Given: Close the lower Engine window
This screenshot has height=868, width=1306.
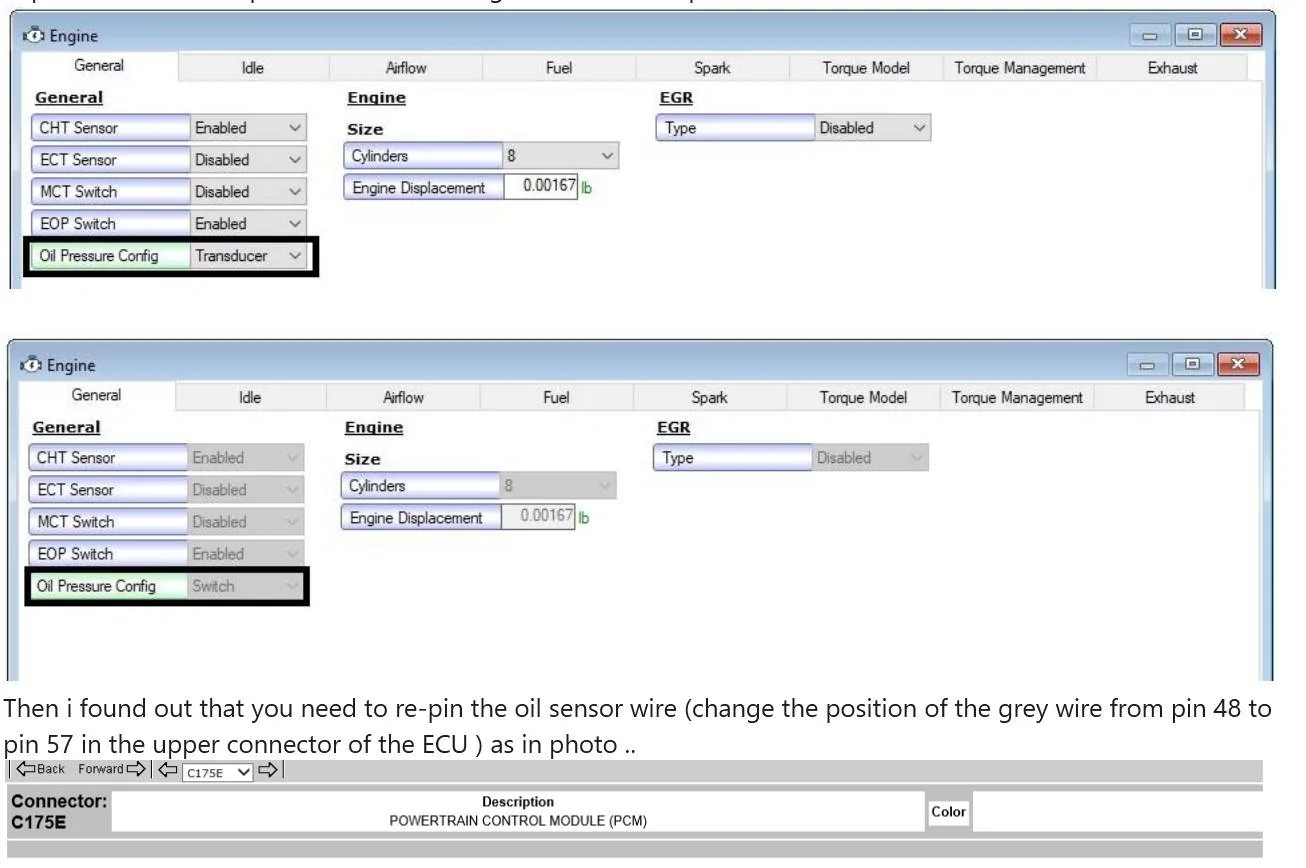Looking at the screenshot, I should tap(1238, 364).
